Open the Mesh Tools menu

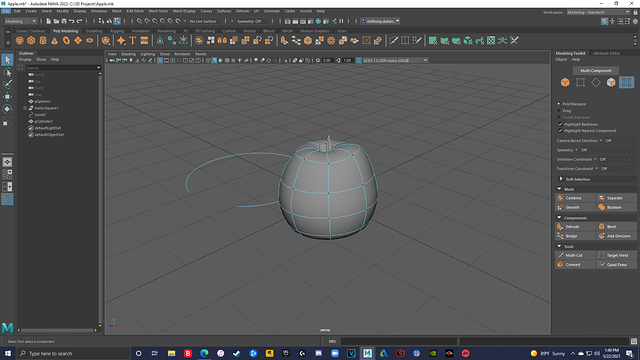pos(158,11)
